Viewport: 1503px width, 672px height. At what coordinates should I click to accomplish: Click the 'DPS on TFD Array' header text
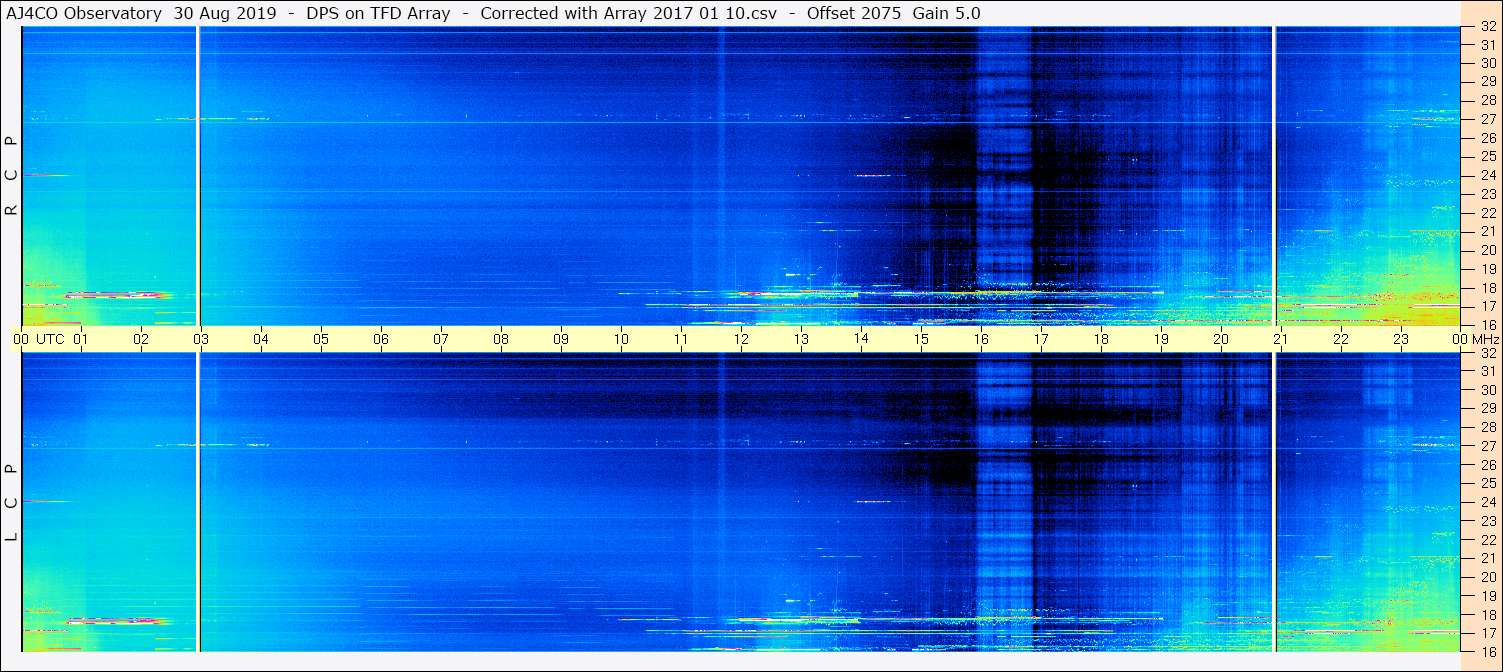point(378,13)
